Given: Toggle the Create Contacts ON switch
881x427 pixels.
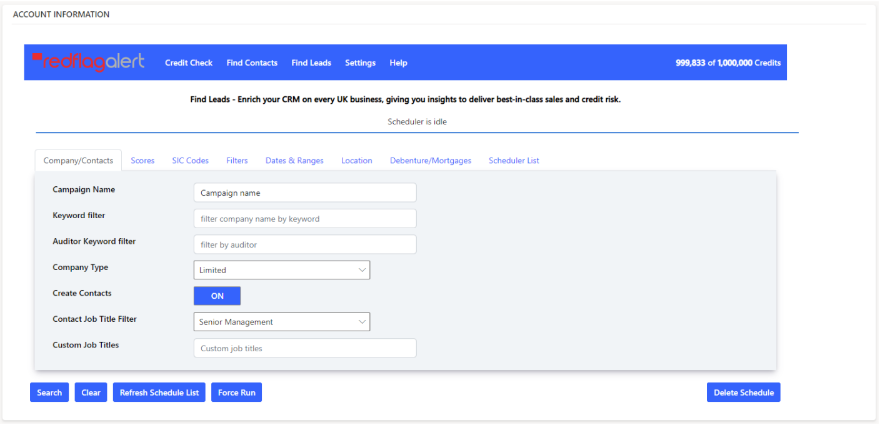Looking at the screenshot, I should tap(217, 296).
